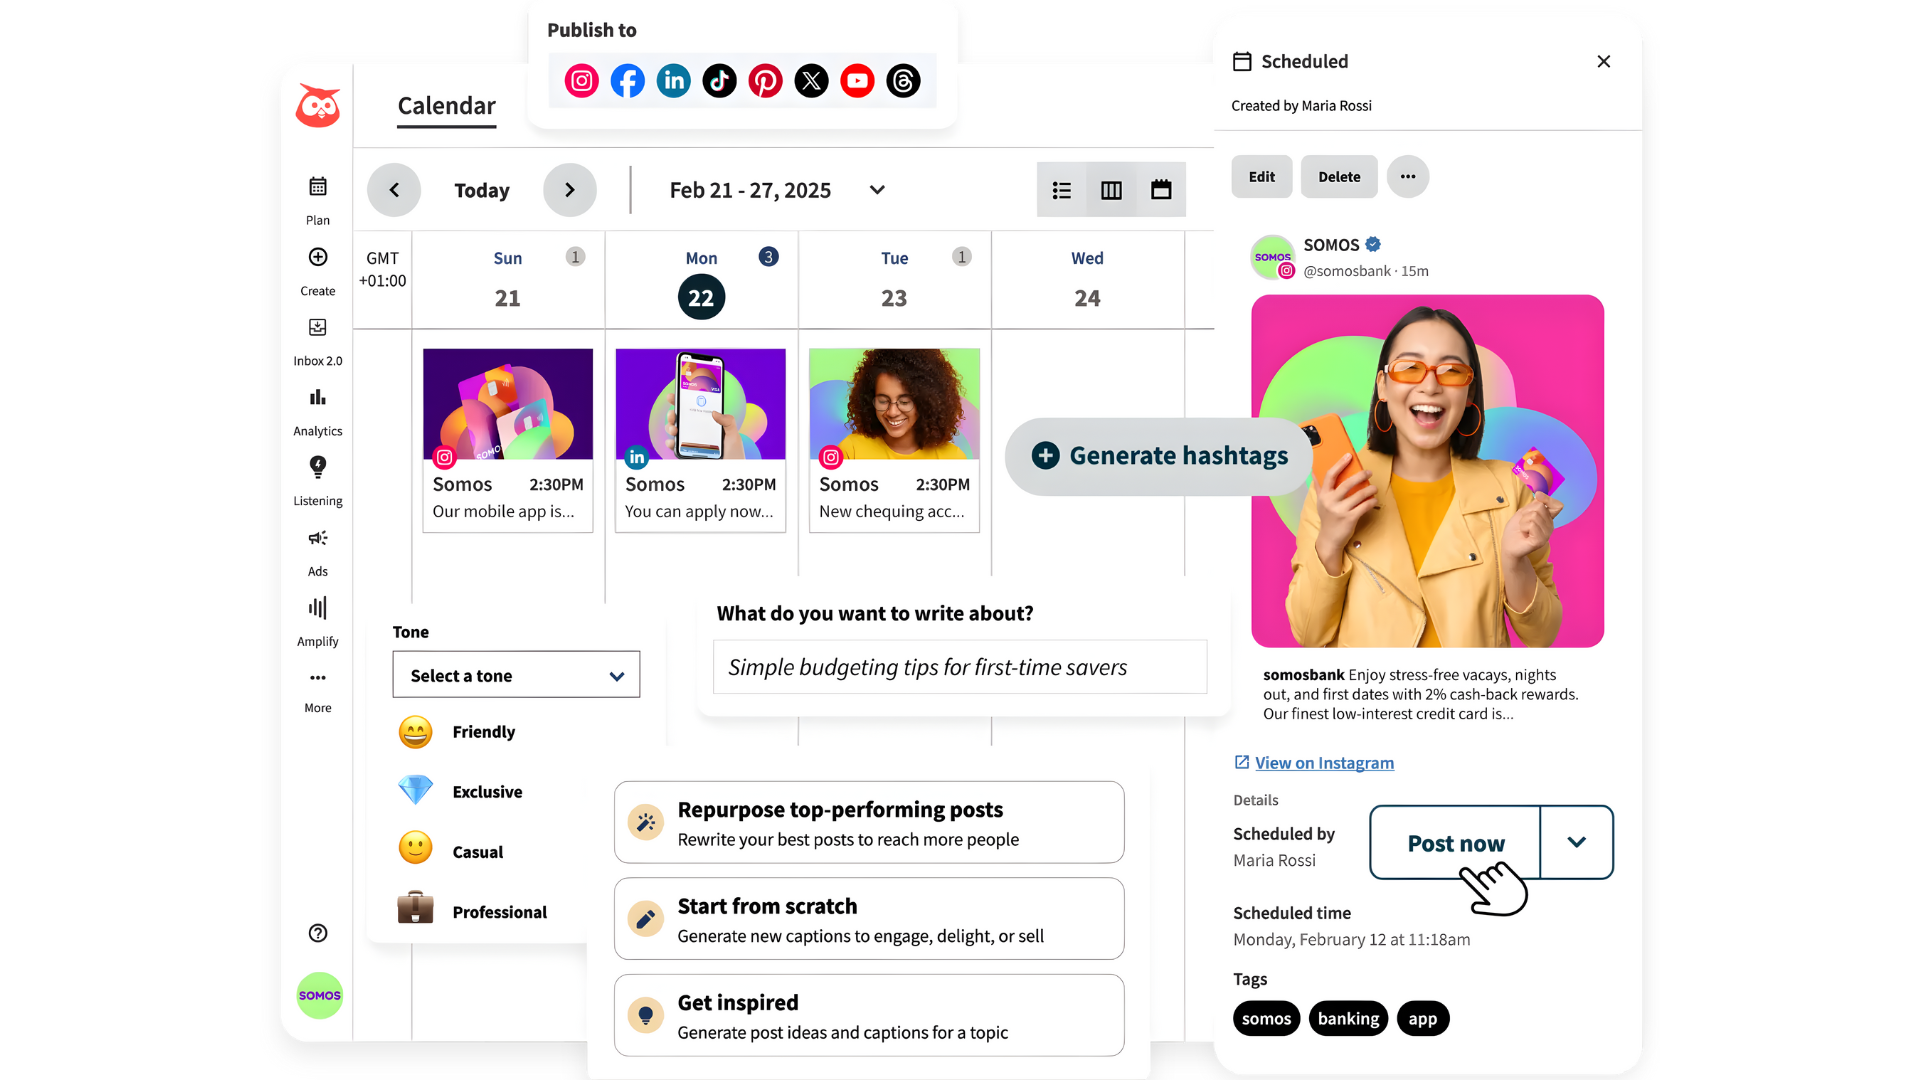This screenshot has height=1080, width=1920.
Task: Switch to list view in the calendar
Action: [1062, 190]
